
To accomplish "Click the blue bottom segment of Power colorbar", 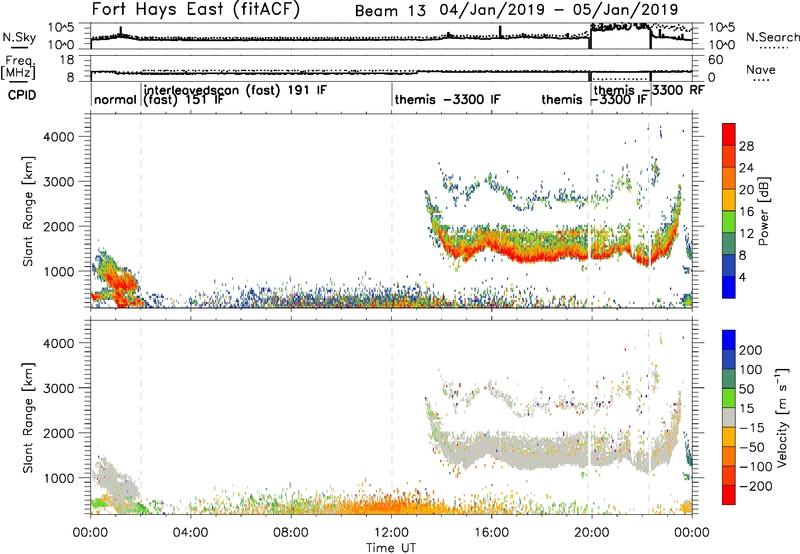I will (729, 287).
